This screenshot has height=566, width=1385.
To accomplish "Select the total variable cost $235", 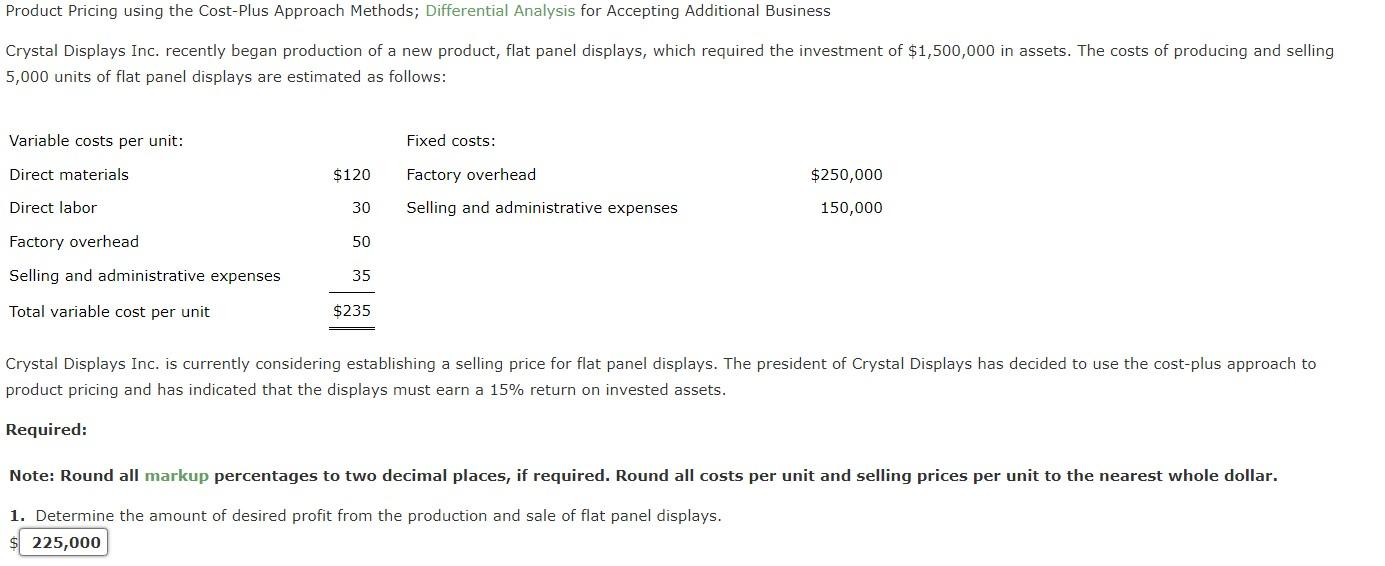I will point(351,311).
